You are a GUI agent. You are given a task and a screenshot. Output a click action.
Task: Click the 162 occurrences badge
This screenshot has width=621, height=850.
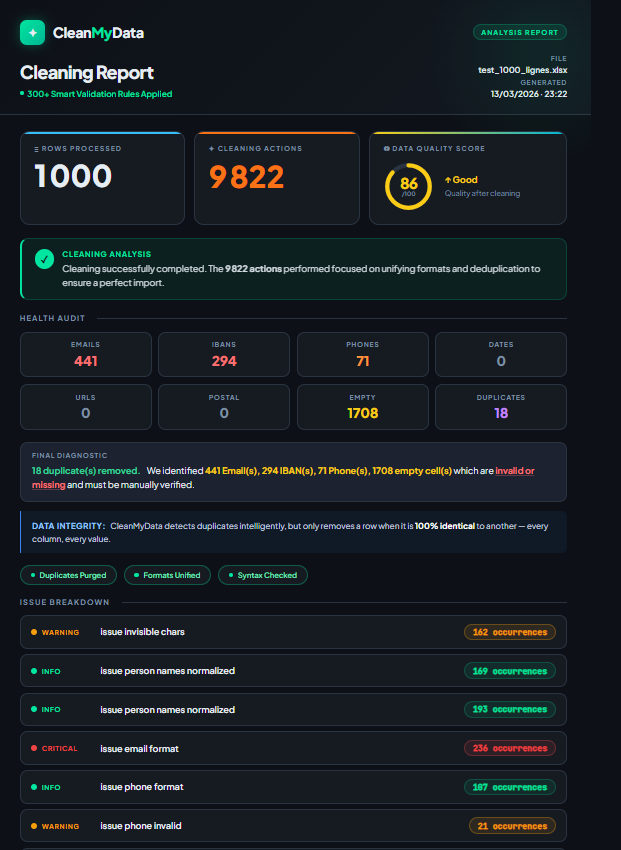[510, 632]
